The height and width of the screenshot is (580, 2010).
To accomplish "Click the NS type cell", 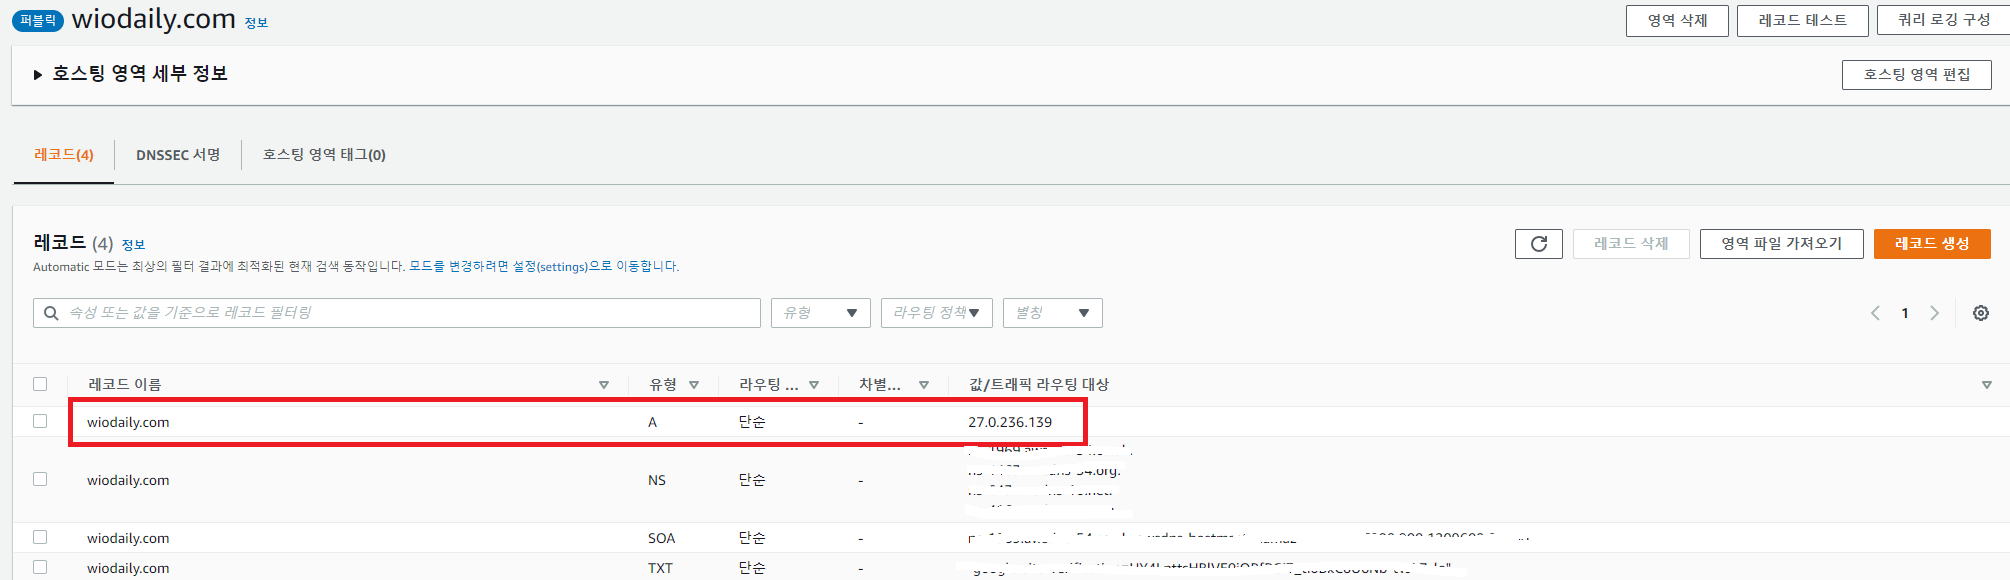I will coord(657,480).
